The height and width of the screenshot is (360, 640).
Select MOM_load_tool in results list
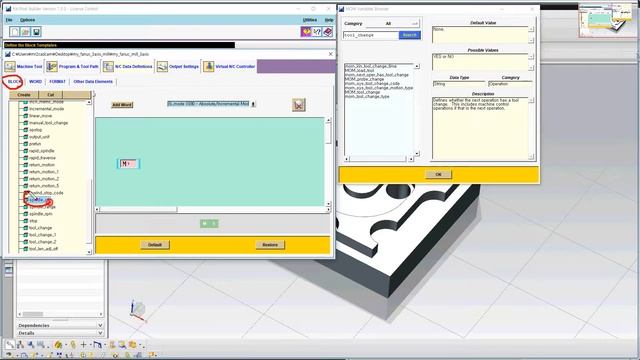tap(359, 70)
